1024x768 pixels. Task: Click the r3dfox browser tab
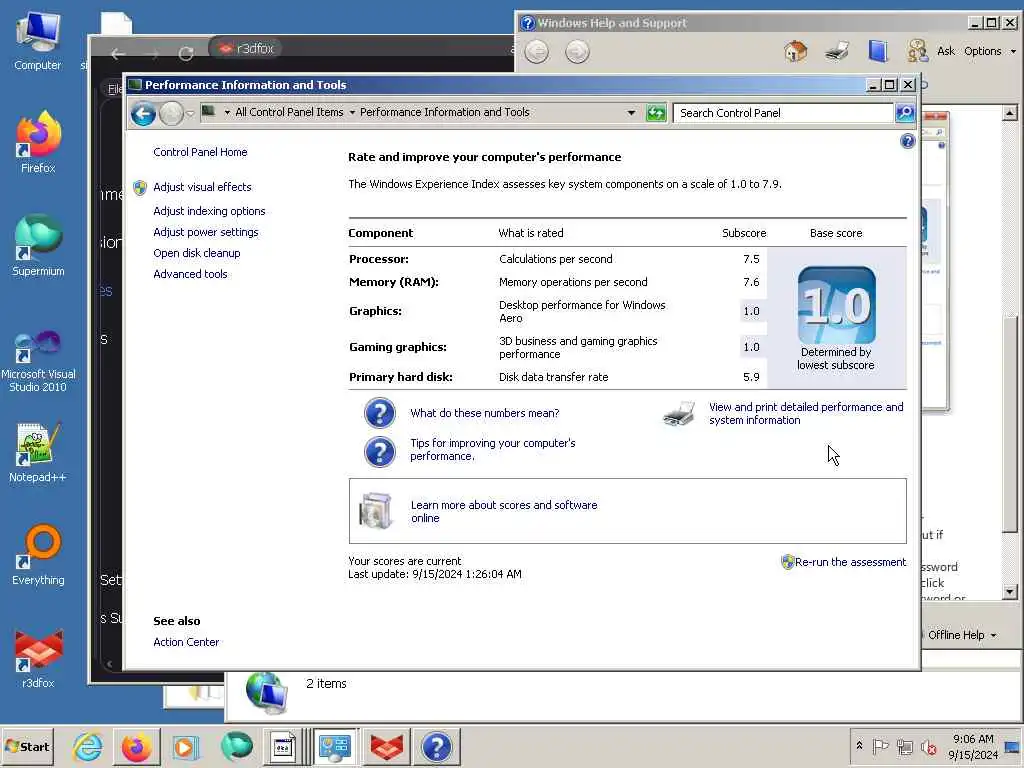[x=247, y=48]
